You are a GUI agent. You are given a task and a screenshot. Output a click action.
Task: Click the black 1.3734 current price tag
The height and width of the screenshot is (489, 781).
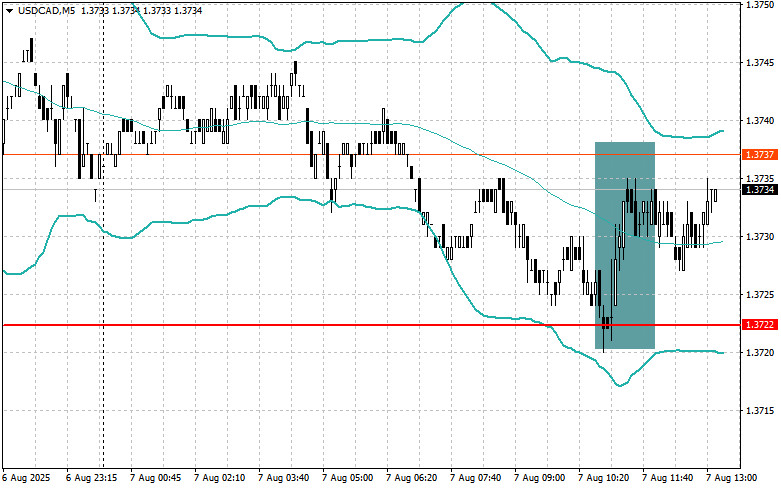click(x=760, y=190)
